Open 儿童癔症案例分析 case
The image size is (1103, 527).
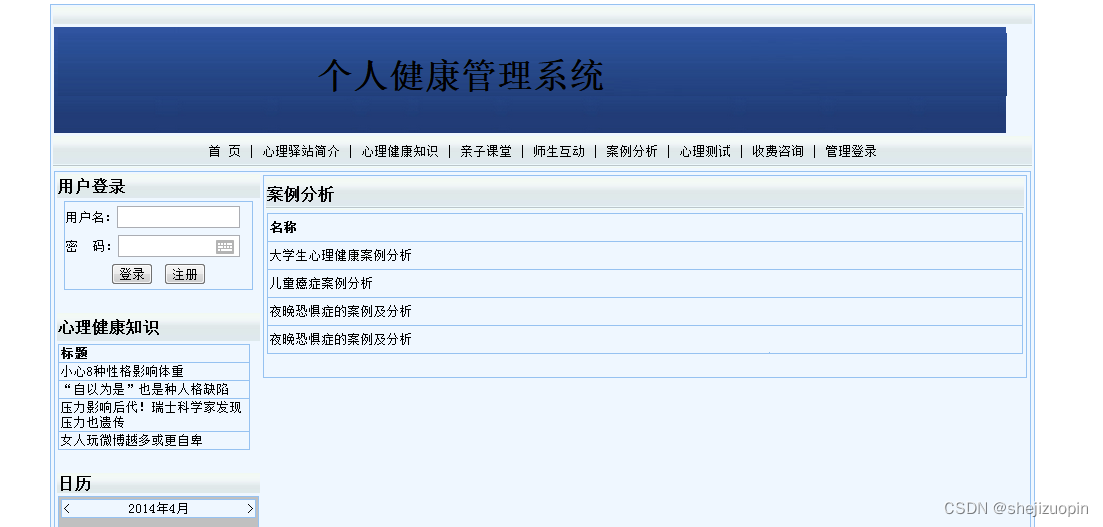(x=321, y=284)
